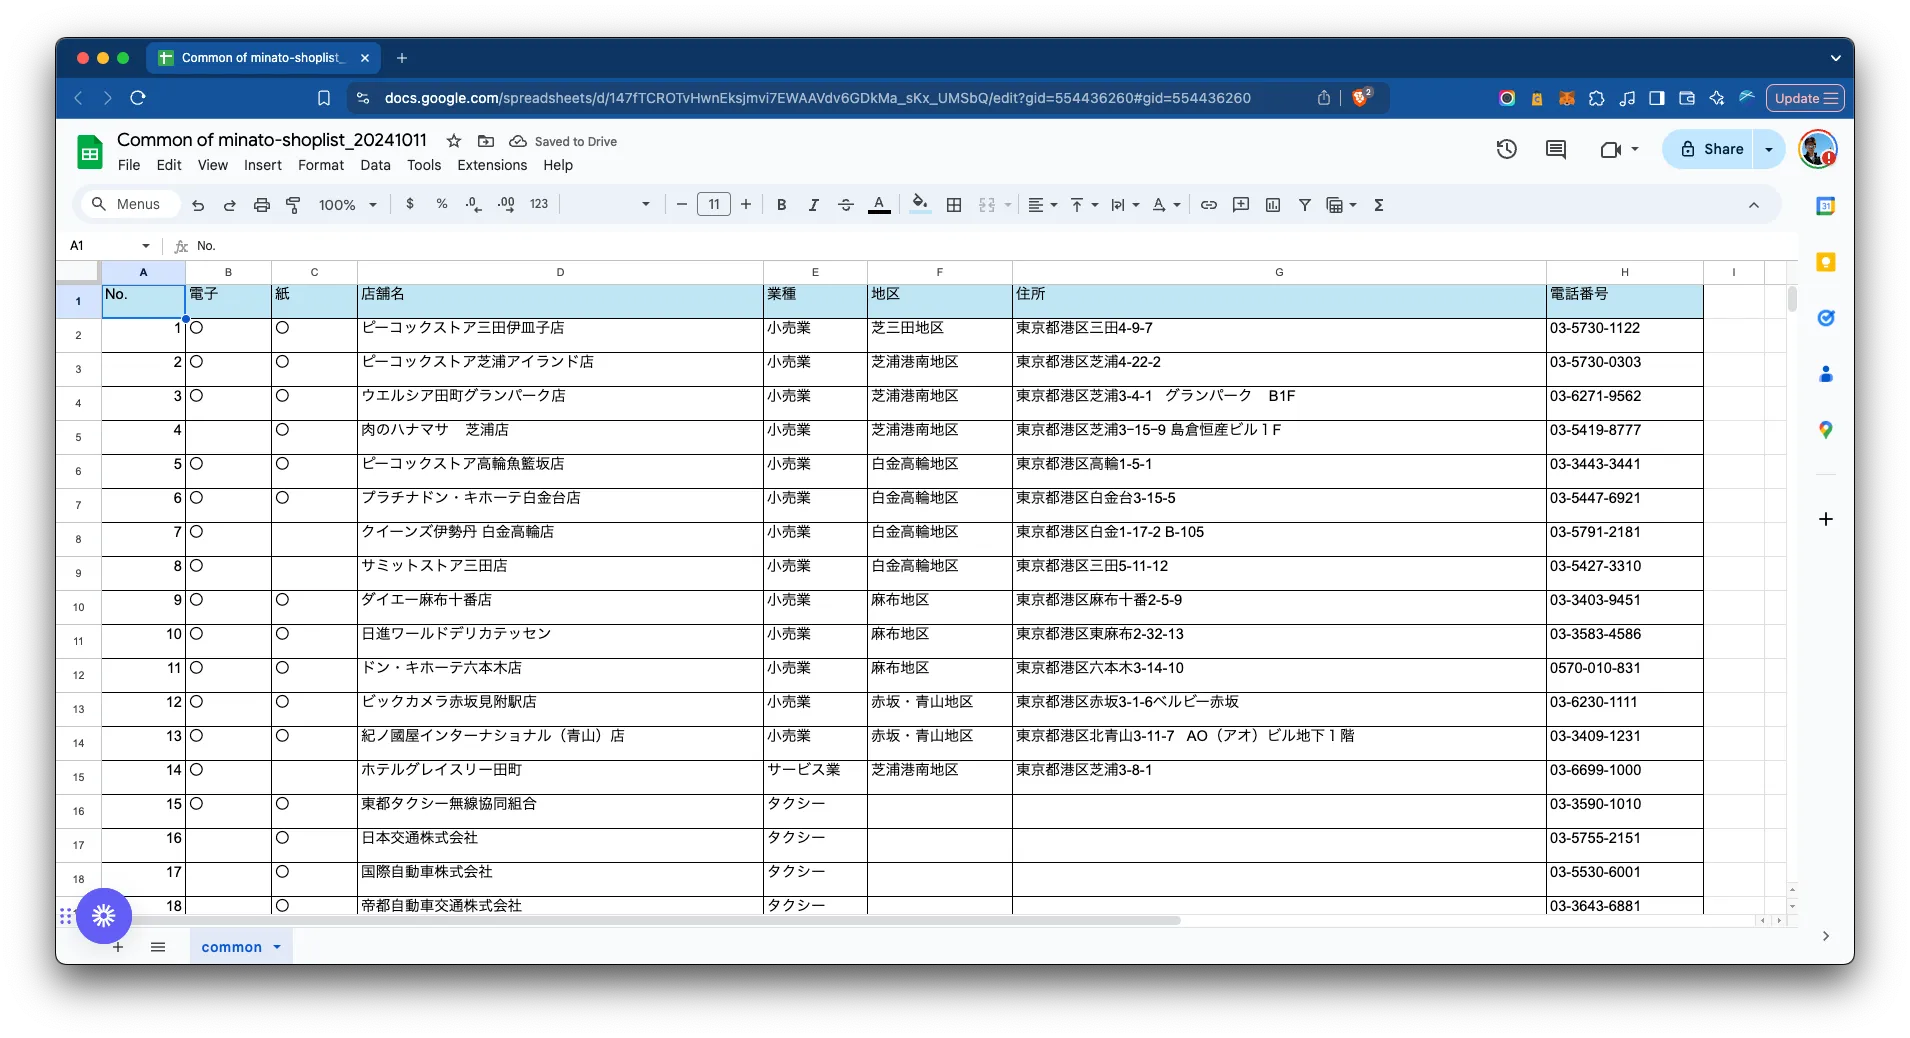1910x1038 pixels.
Task: Open the common sheet tab arrow
Action: click(277, 947)
